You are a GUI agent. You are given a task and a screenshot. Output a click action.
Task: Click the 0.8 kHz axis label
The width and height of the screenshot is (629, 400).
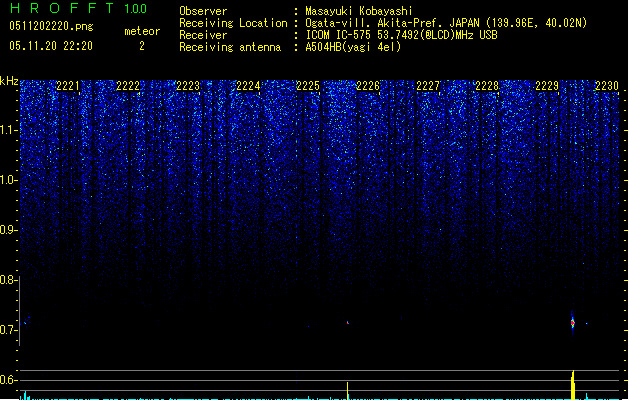click(x=8, y=280)
